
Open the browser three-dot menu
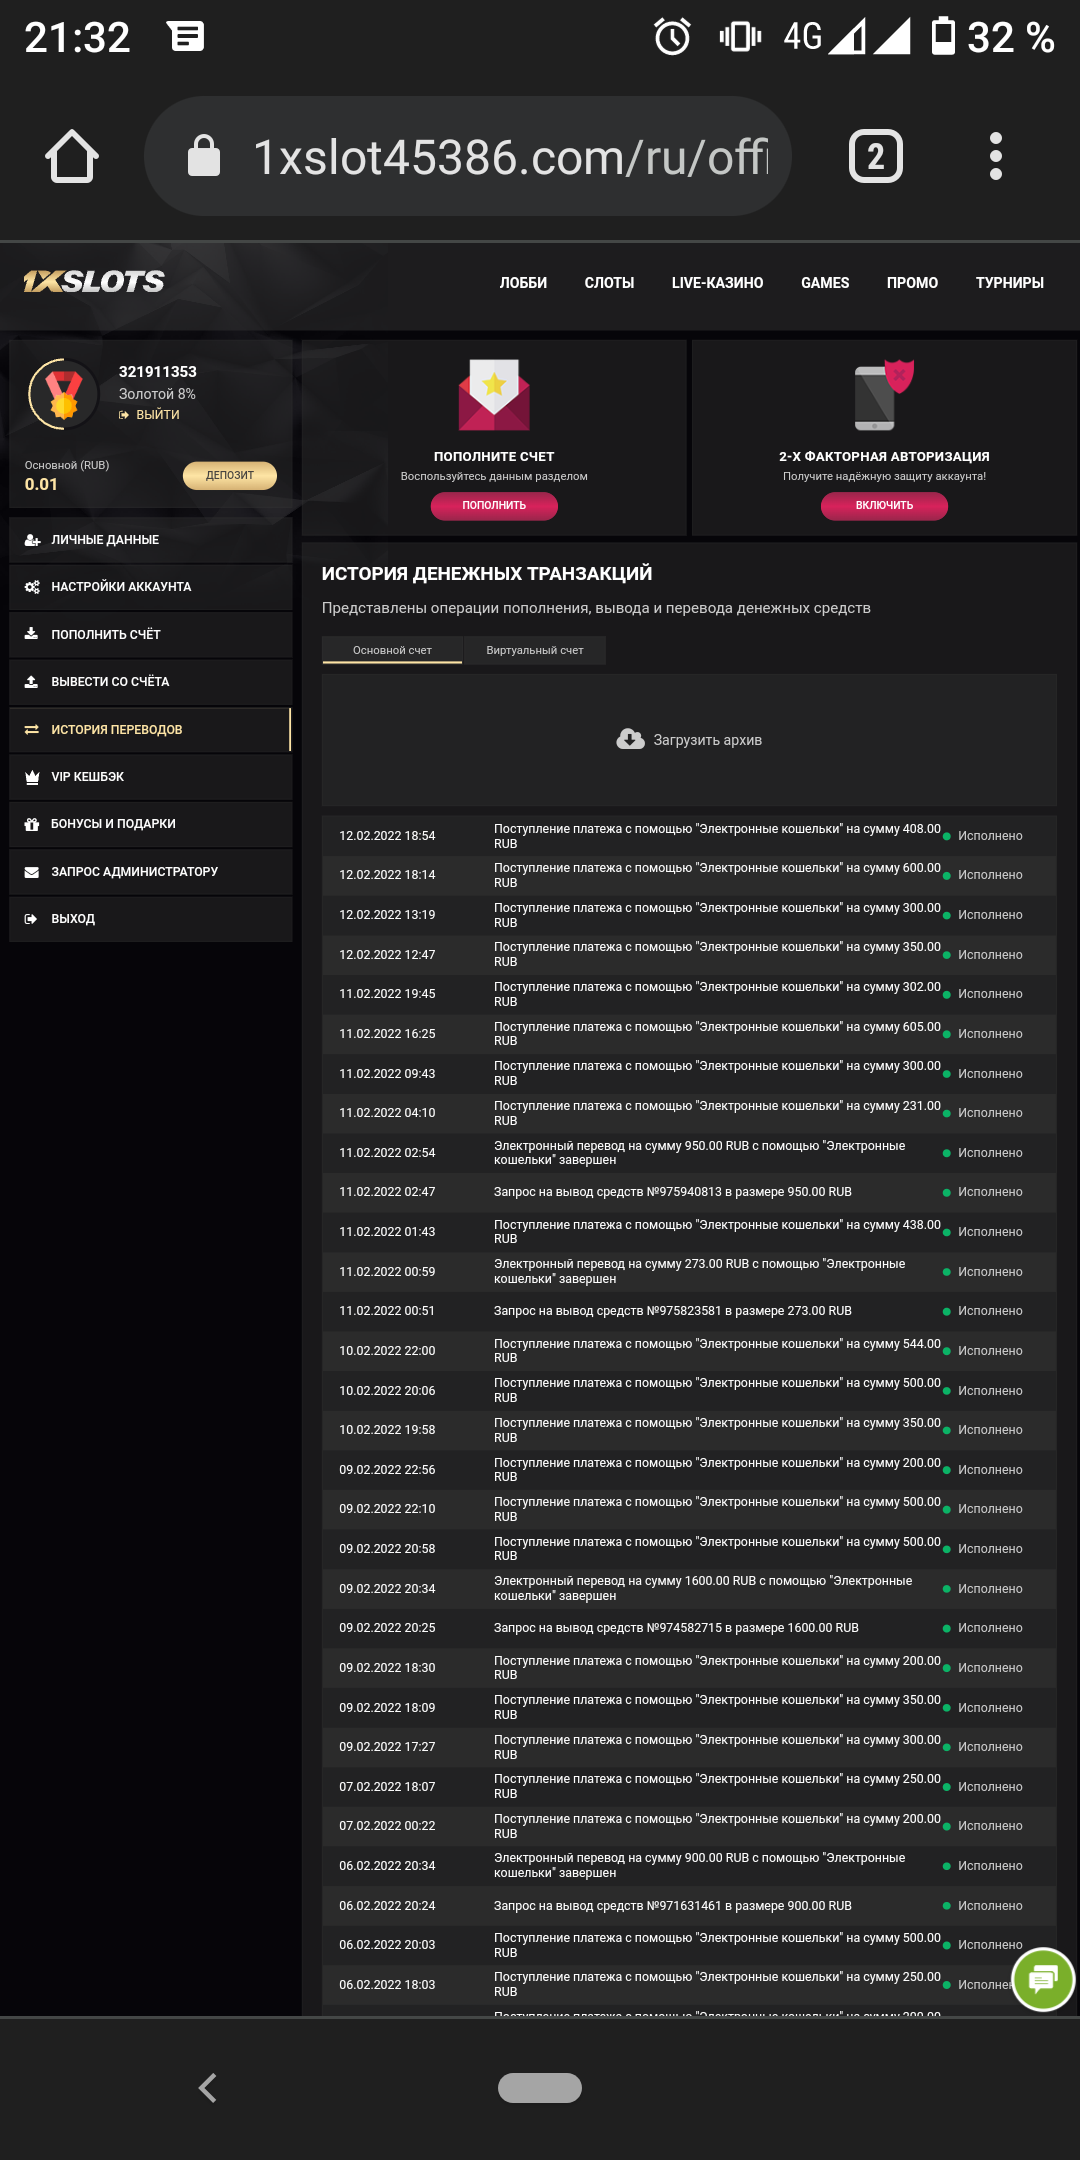pyautogui.click(x=995, y=156)
